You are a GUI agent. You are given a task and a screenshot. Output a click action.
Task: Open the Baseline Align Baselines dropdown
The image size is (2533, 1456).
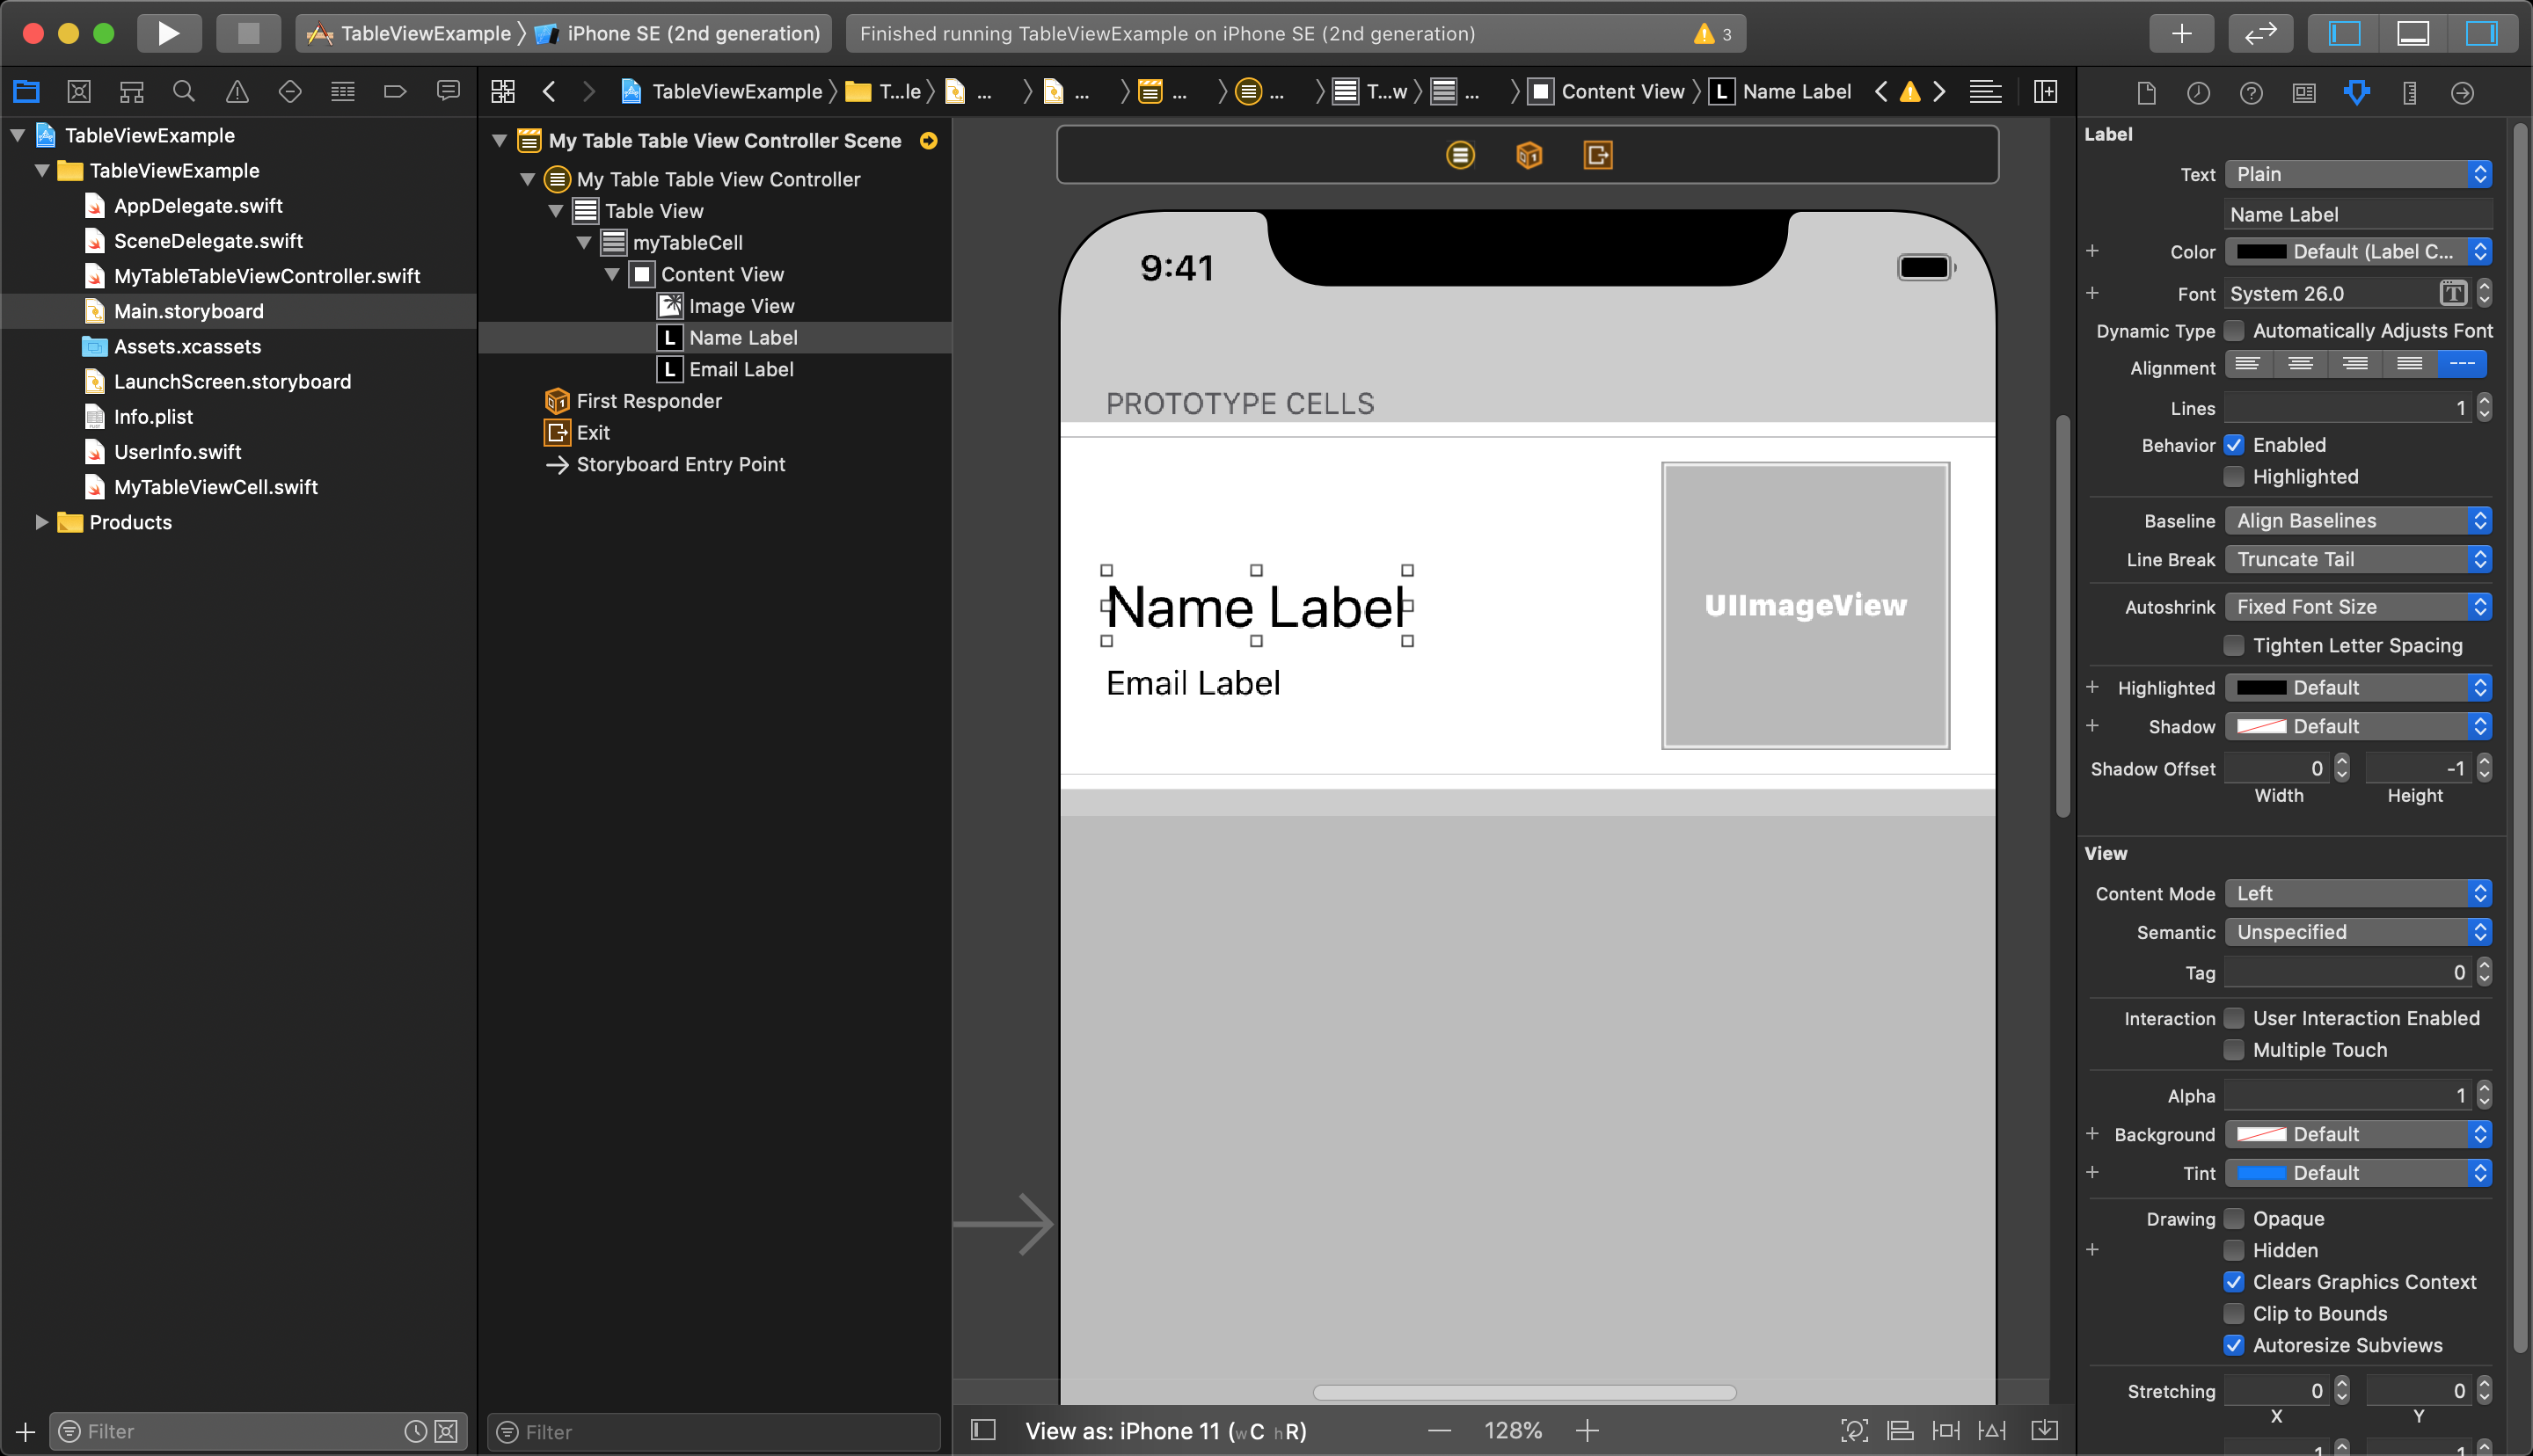[2357, 521]
